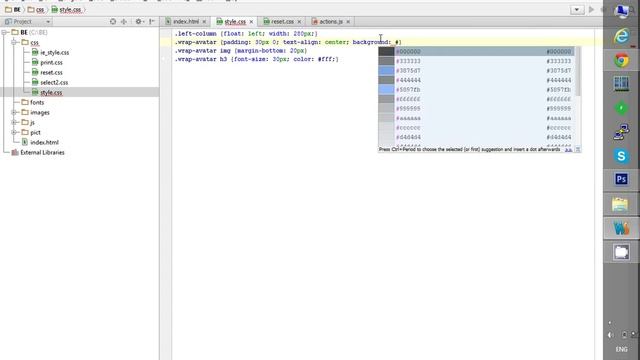Choose #3875d7 blue swatch suggestion
The width and height of the screenshot is (640, 360).
(x=386, y=71)
